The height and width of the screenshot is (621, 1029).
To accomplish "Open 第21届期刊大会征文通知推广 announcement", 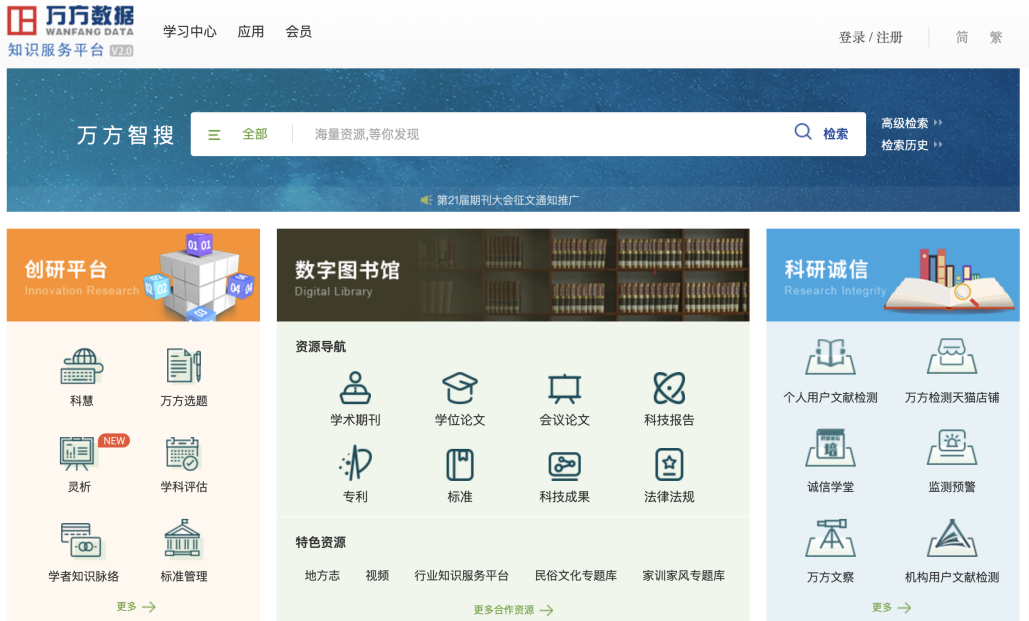I will point(508,200).
